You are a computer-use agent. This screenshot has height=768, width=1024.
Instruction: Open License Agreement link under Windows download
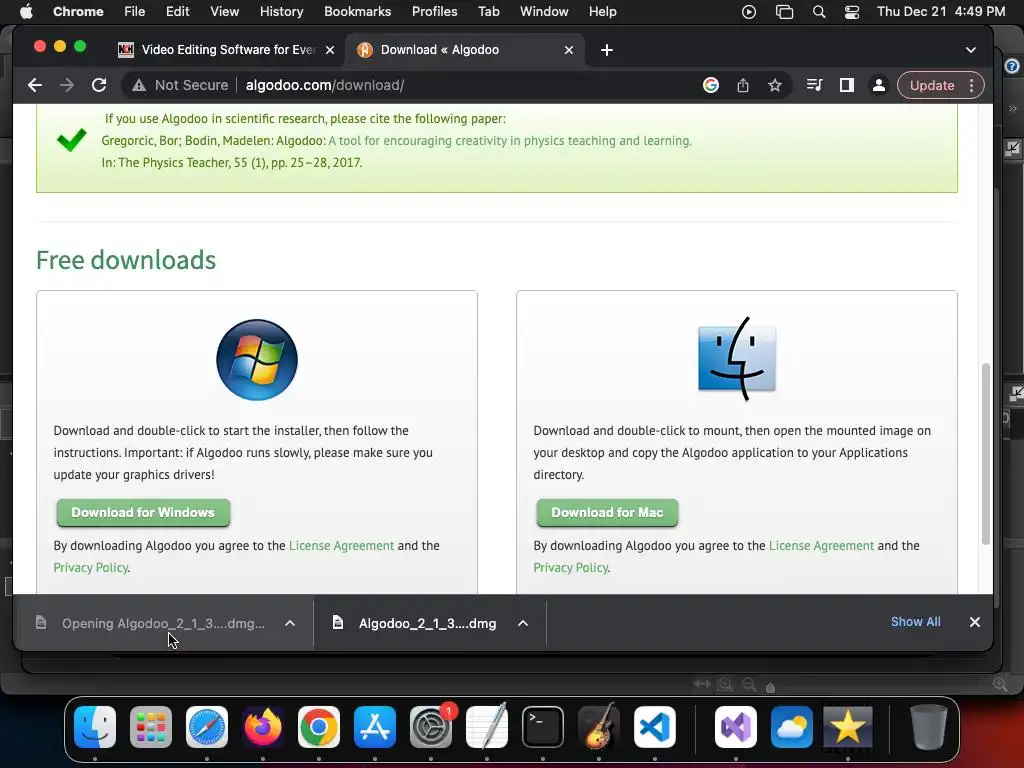342,545
